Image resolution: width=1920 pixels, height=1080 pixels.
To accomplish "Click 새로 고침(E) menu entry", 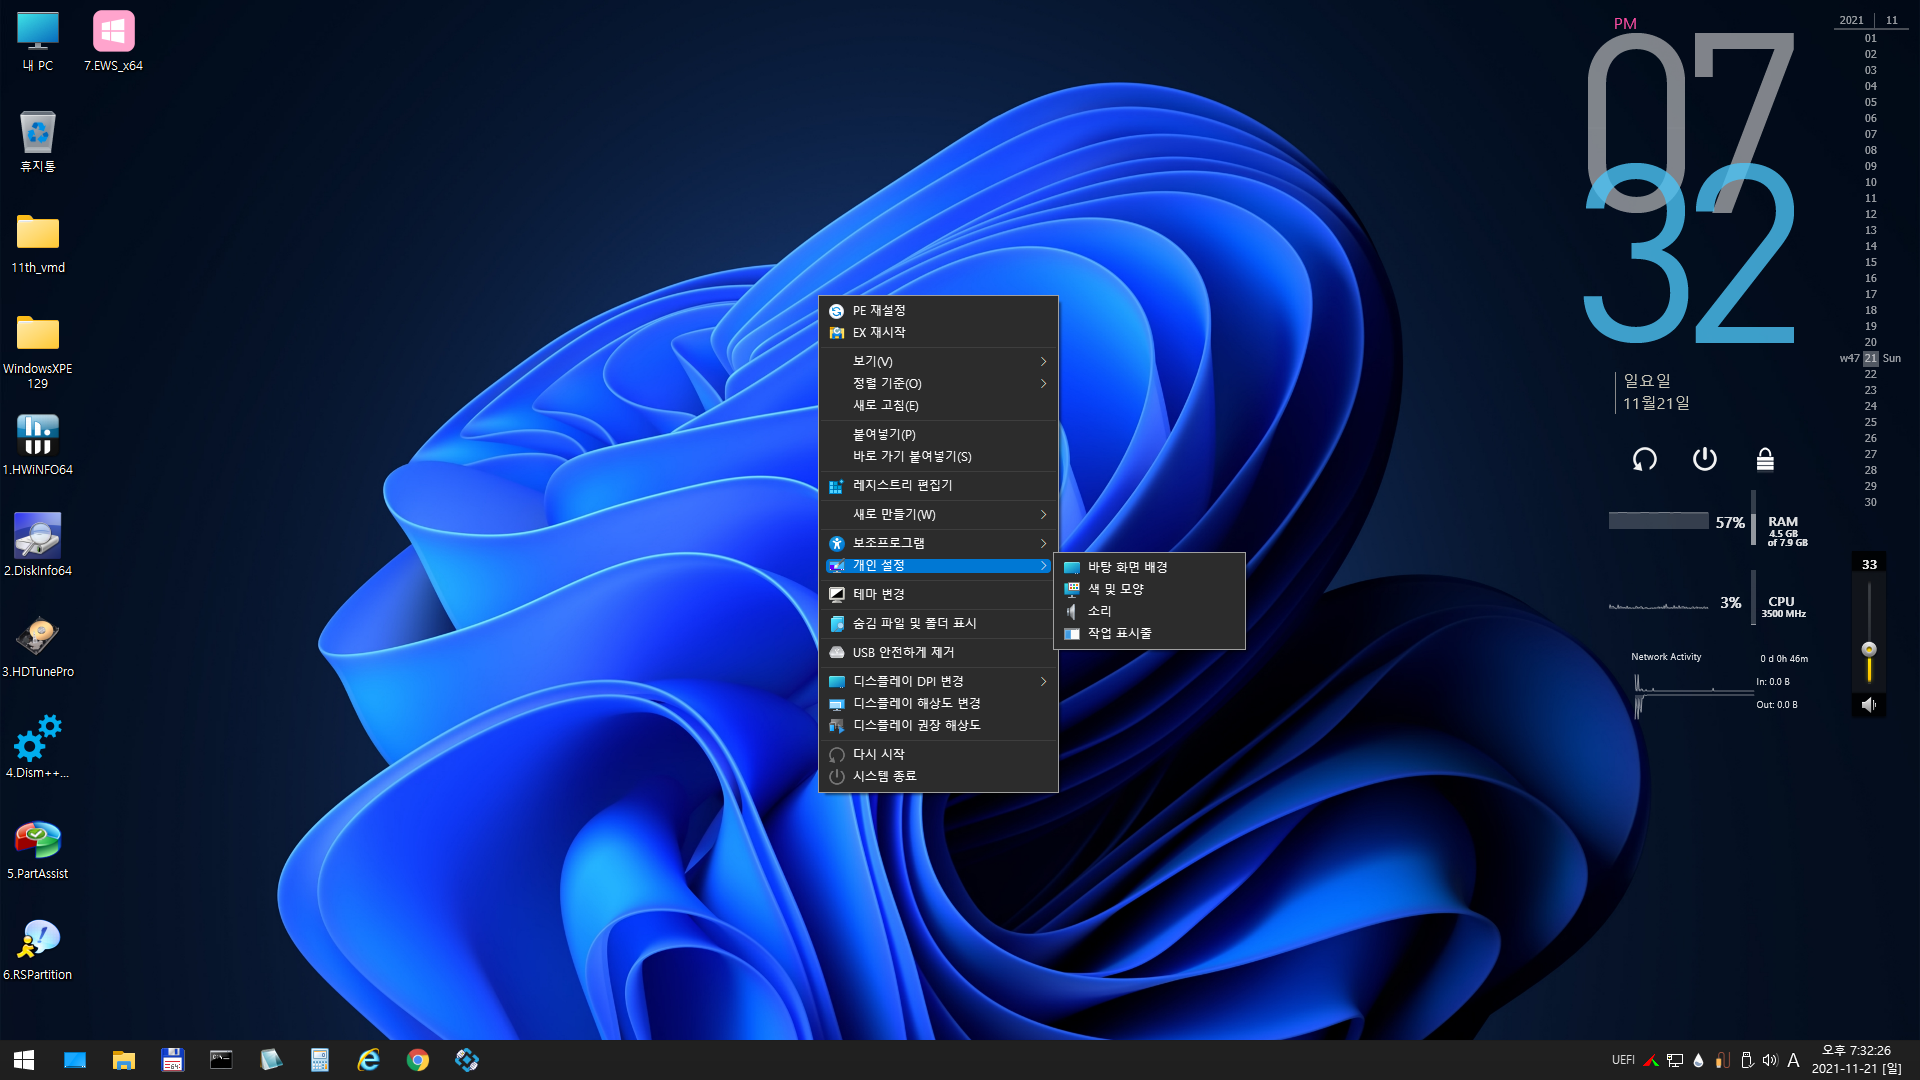I will coord(938,405).
